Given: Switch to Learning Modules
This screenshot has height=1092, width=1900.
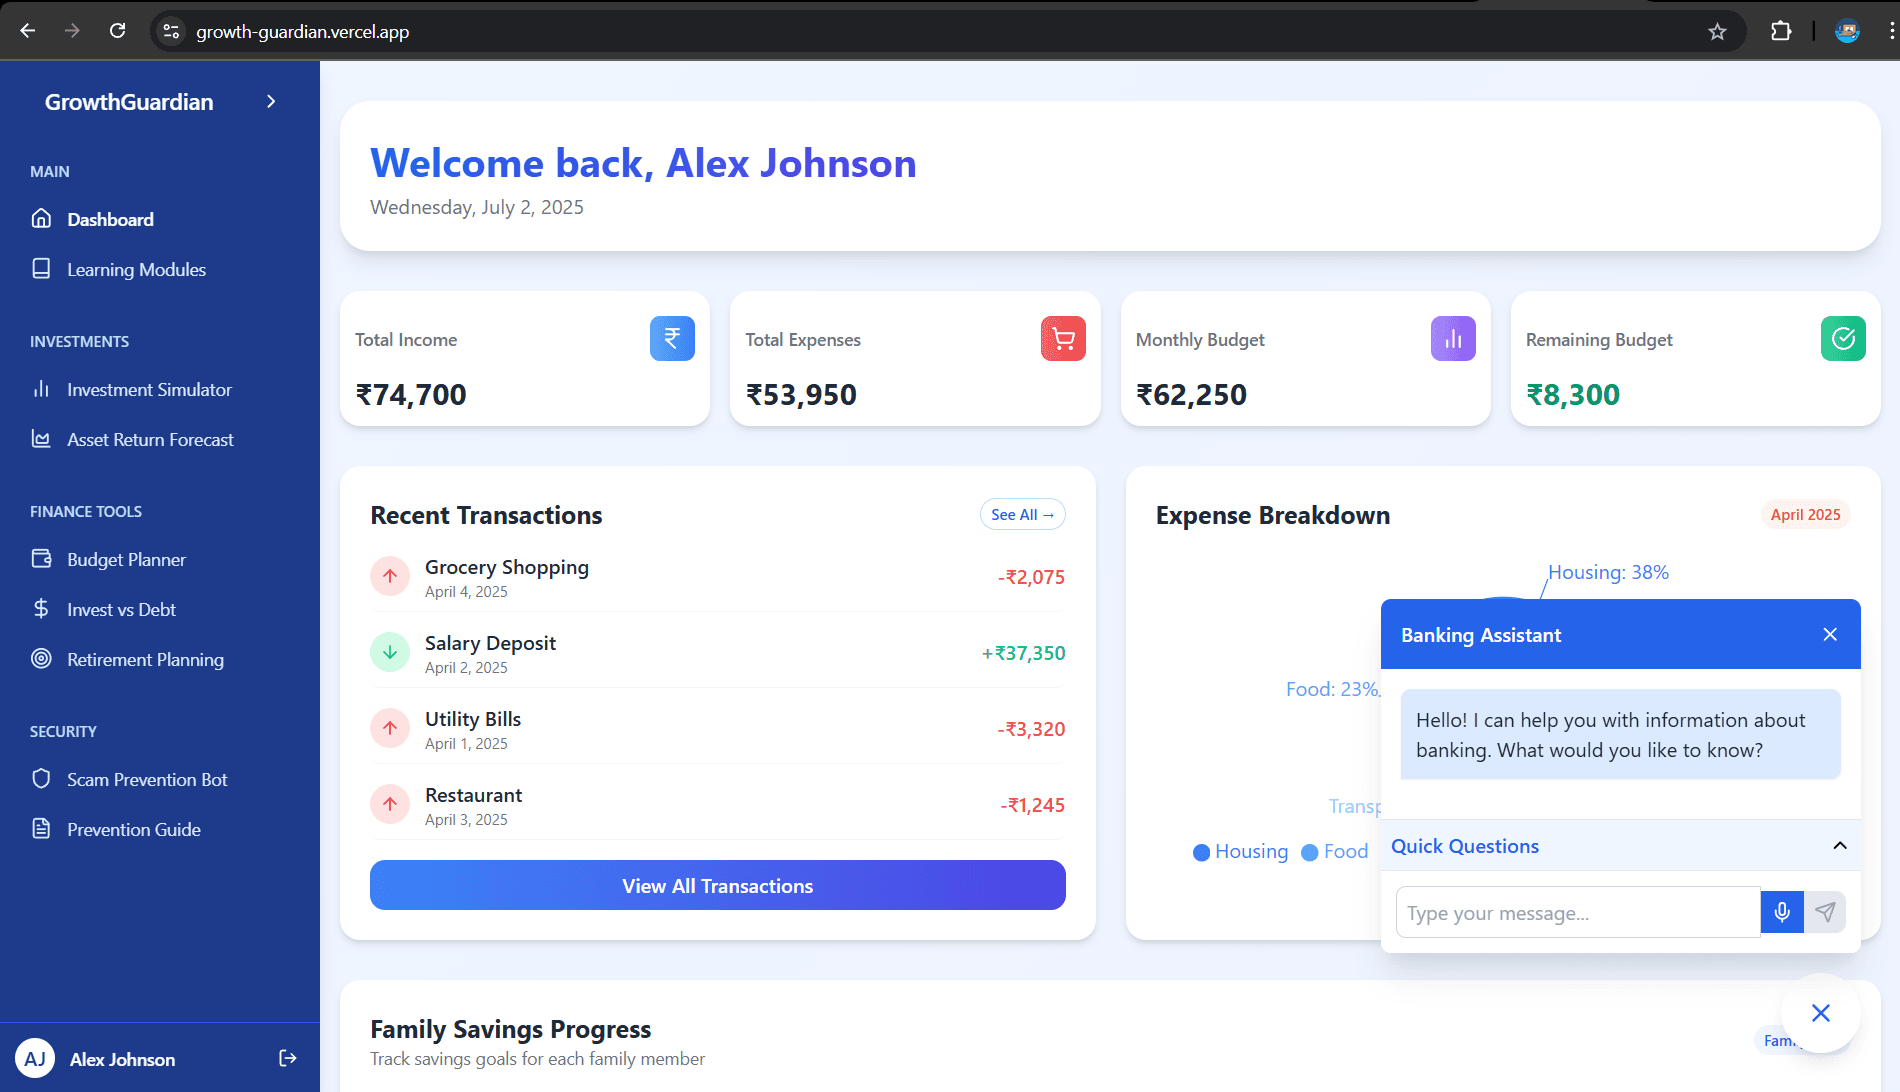Looking at the screenshot, I should [x=136, y=269].
